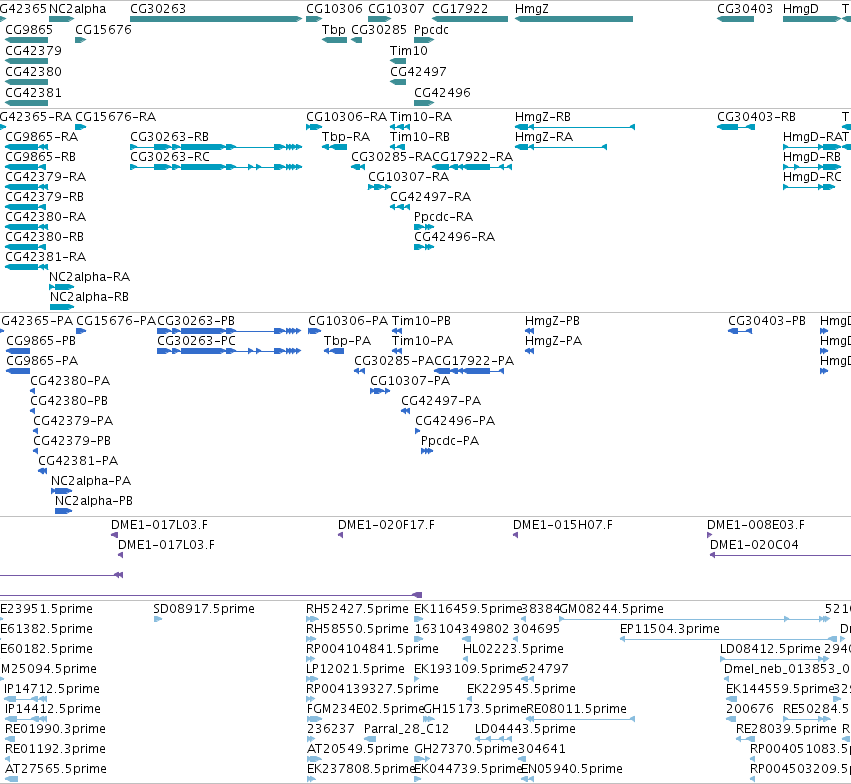Viewport: 851px width, 784px height.
Task: Select the CG42380-RA transcript label
Action: click(46, 218)
